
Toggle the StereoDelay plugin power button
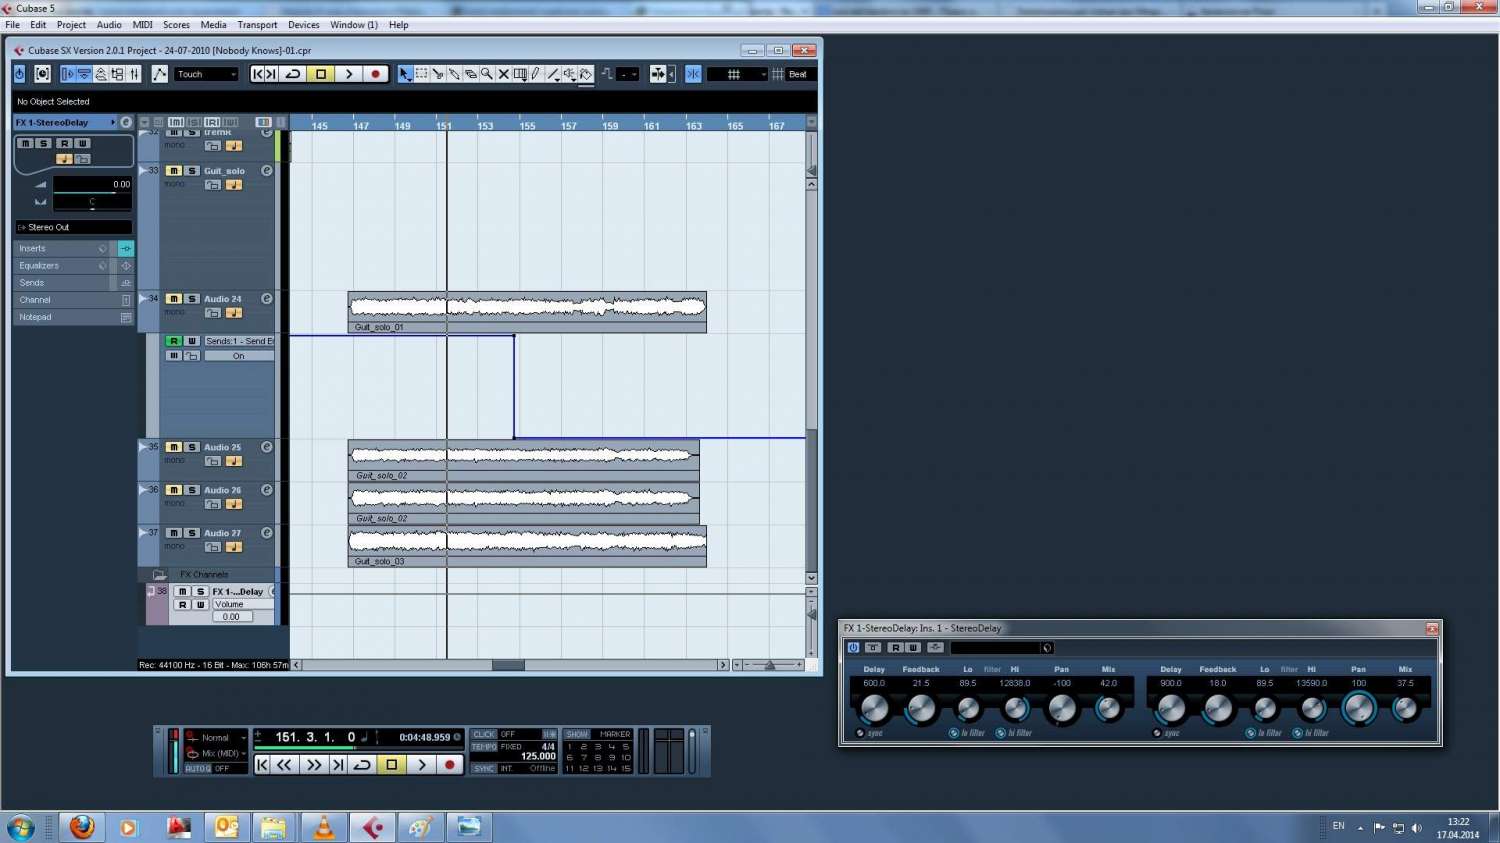[853, 648]
